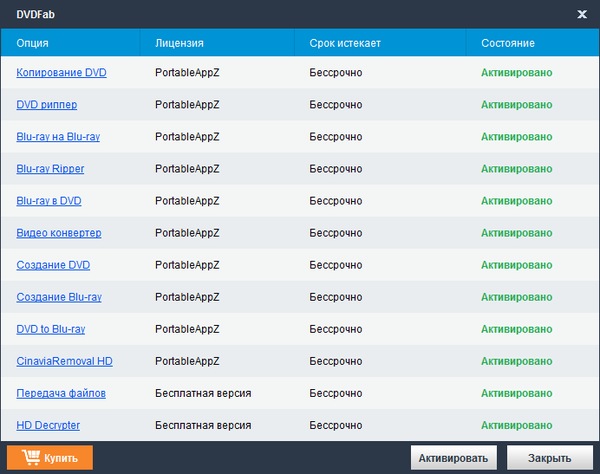This screenshot has width=600, height=474.
Task: Open the Создание DVD link
Action: click(x=54, y=265)
